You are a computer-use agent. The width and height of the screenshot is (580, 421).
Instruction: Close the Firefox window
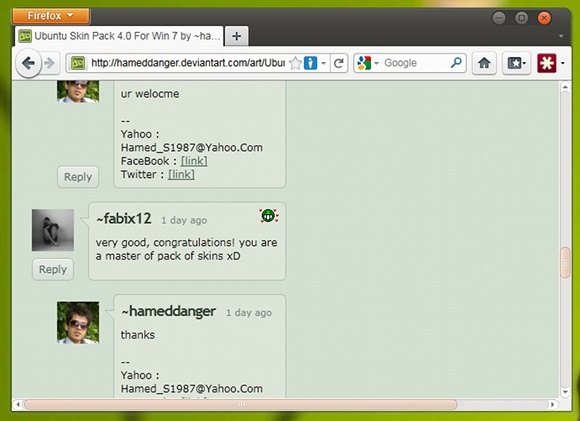[544, 18]
